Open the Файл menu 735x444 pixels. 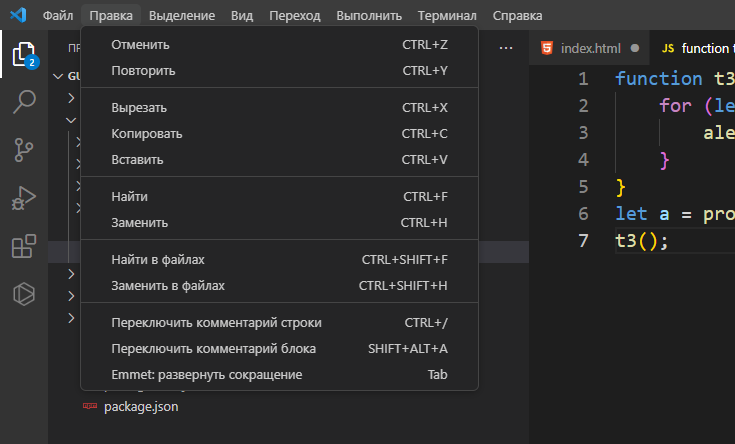pos(58,15)
